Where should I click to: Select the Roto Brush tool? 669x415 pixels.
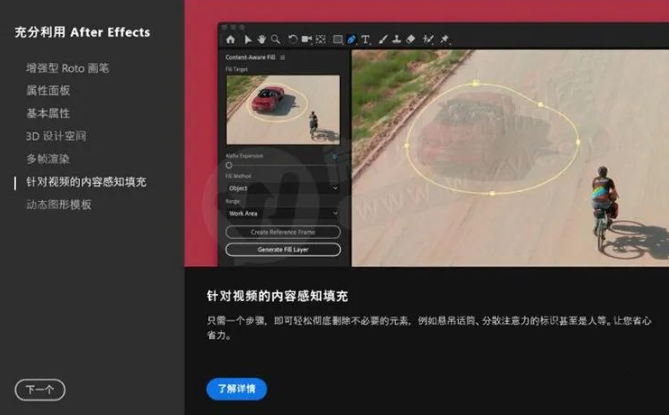point(428,40)
